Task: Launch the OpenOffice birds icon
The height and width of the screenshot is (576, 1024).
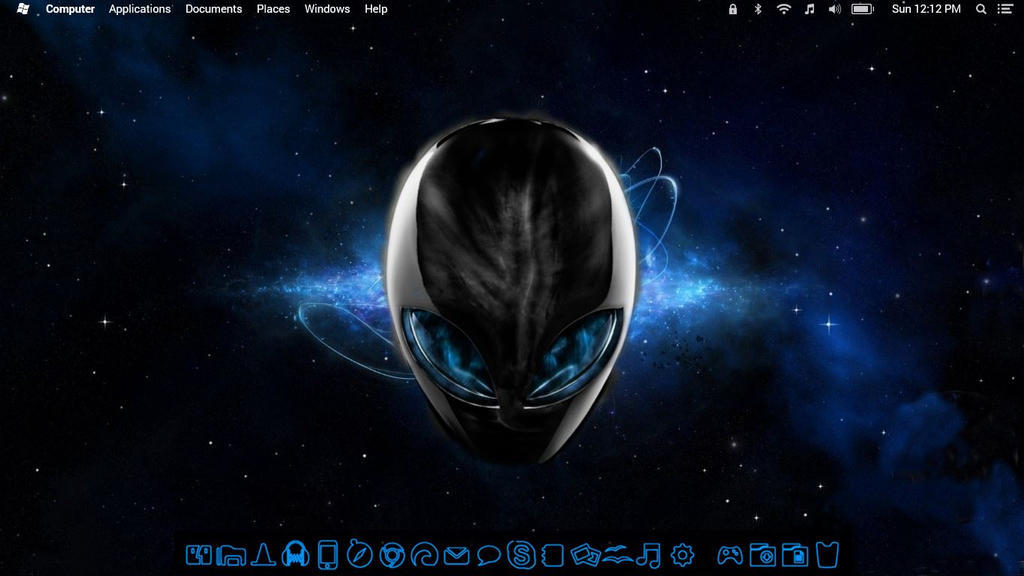Action: click(617, 556)
